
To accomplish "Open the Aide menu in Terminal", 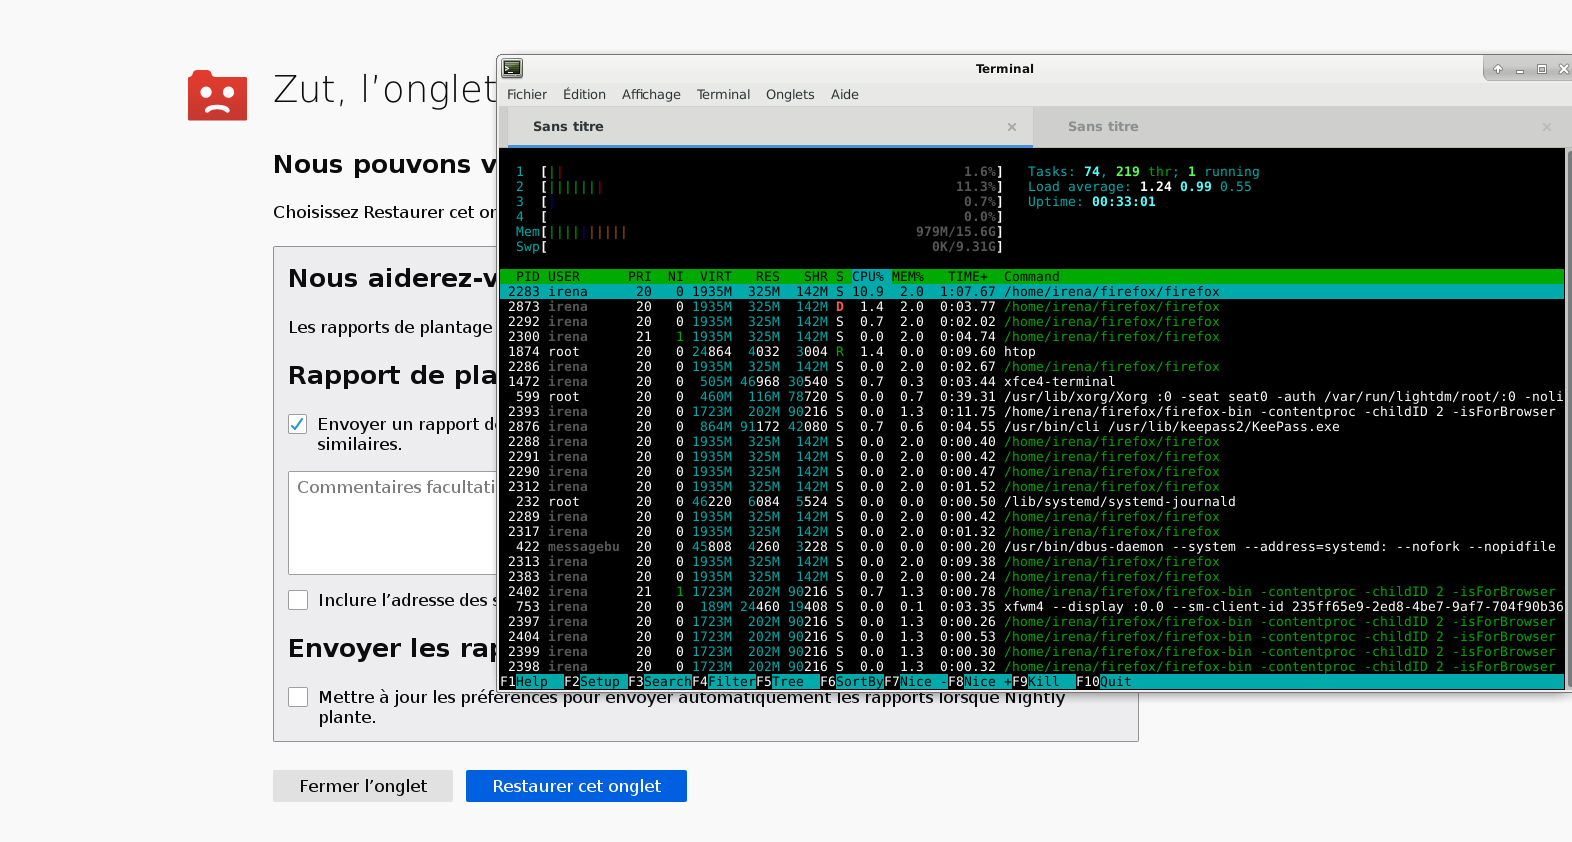I will 845,94.
